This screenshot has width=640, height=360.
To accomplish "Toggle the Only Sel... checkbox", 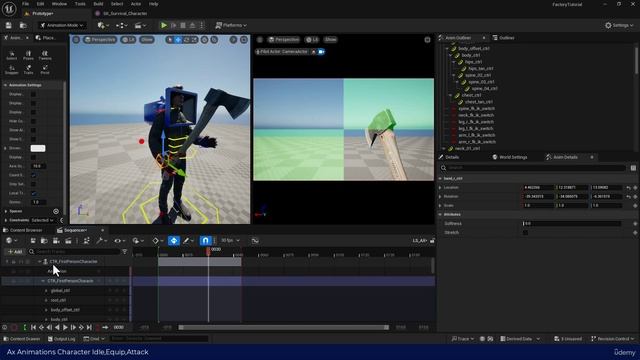I will [33, 184].
